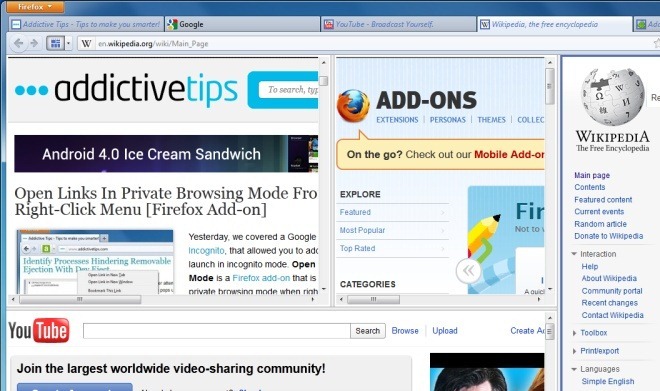This screenshot has width=660, height=391.
Task: Click the Wikipedia favicon in address bar
Action: [86, 44]
